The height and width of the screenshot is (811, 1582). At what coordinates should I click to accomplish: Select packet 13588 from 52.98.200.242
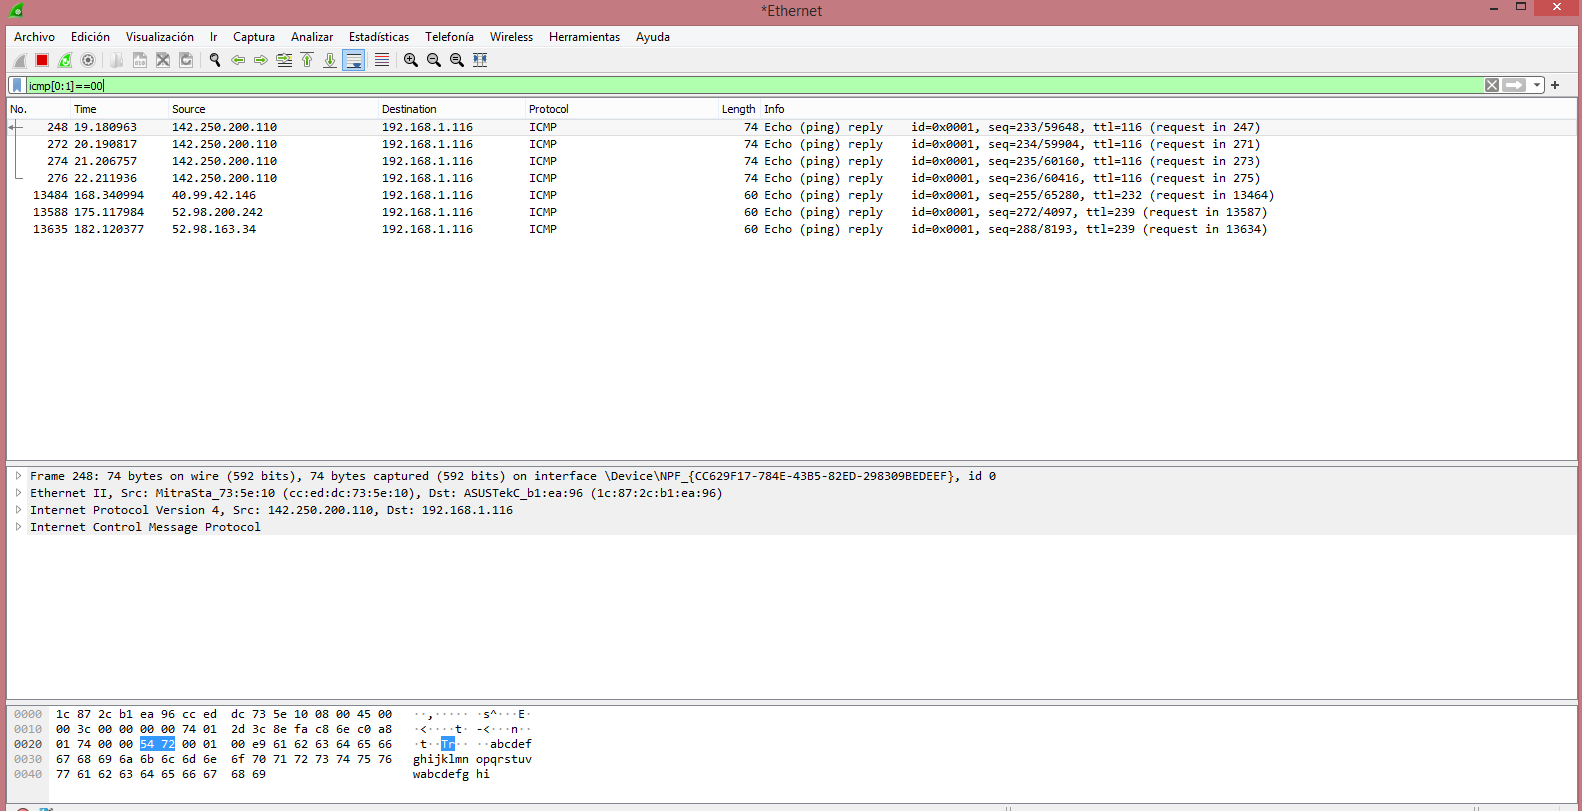click(791, 212)
